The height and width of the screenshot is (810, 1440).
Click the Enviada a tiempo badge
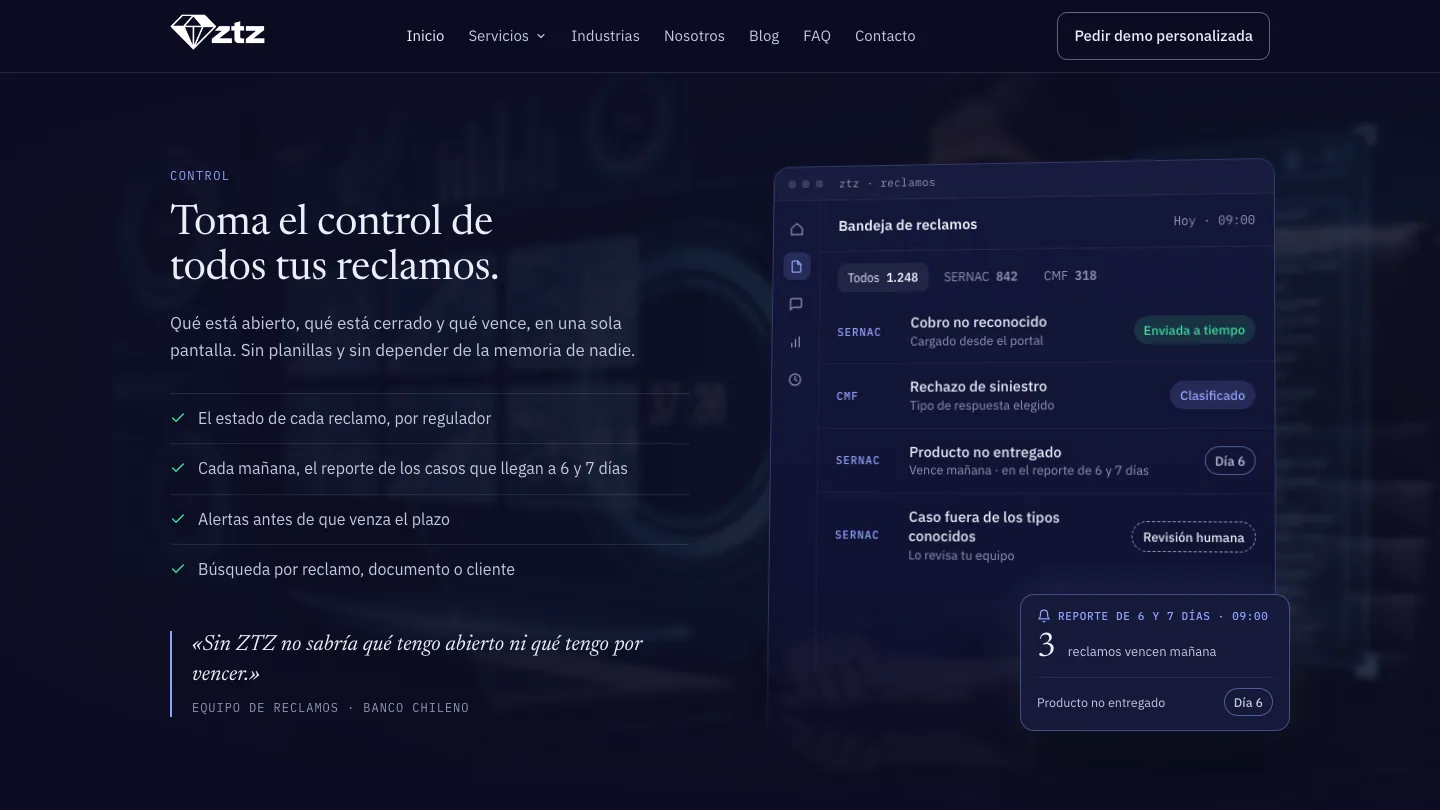1194,330
